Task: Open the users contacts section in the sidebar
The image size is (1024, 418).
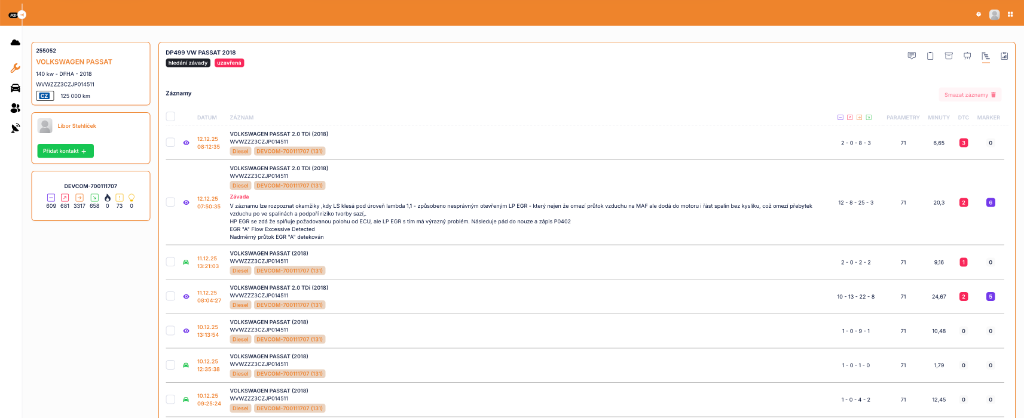Action: click(15, 108)
